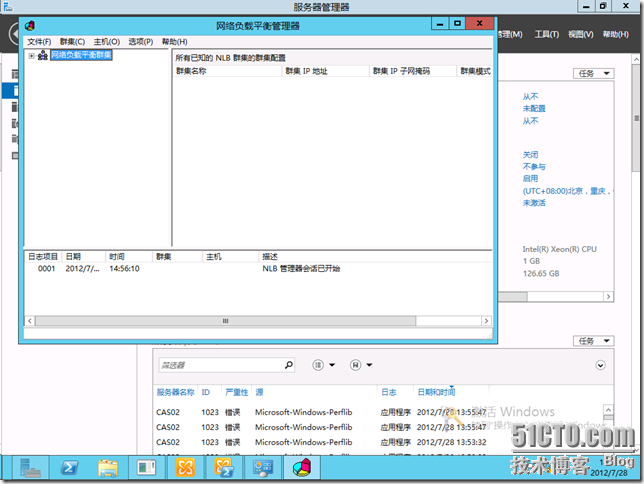
Task: Switch to NLB manager taskbar icon
Action: (302, 468)
